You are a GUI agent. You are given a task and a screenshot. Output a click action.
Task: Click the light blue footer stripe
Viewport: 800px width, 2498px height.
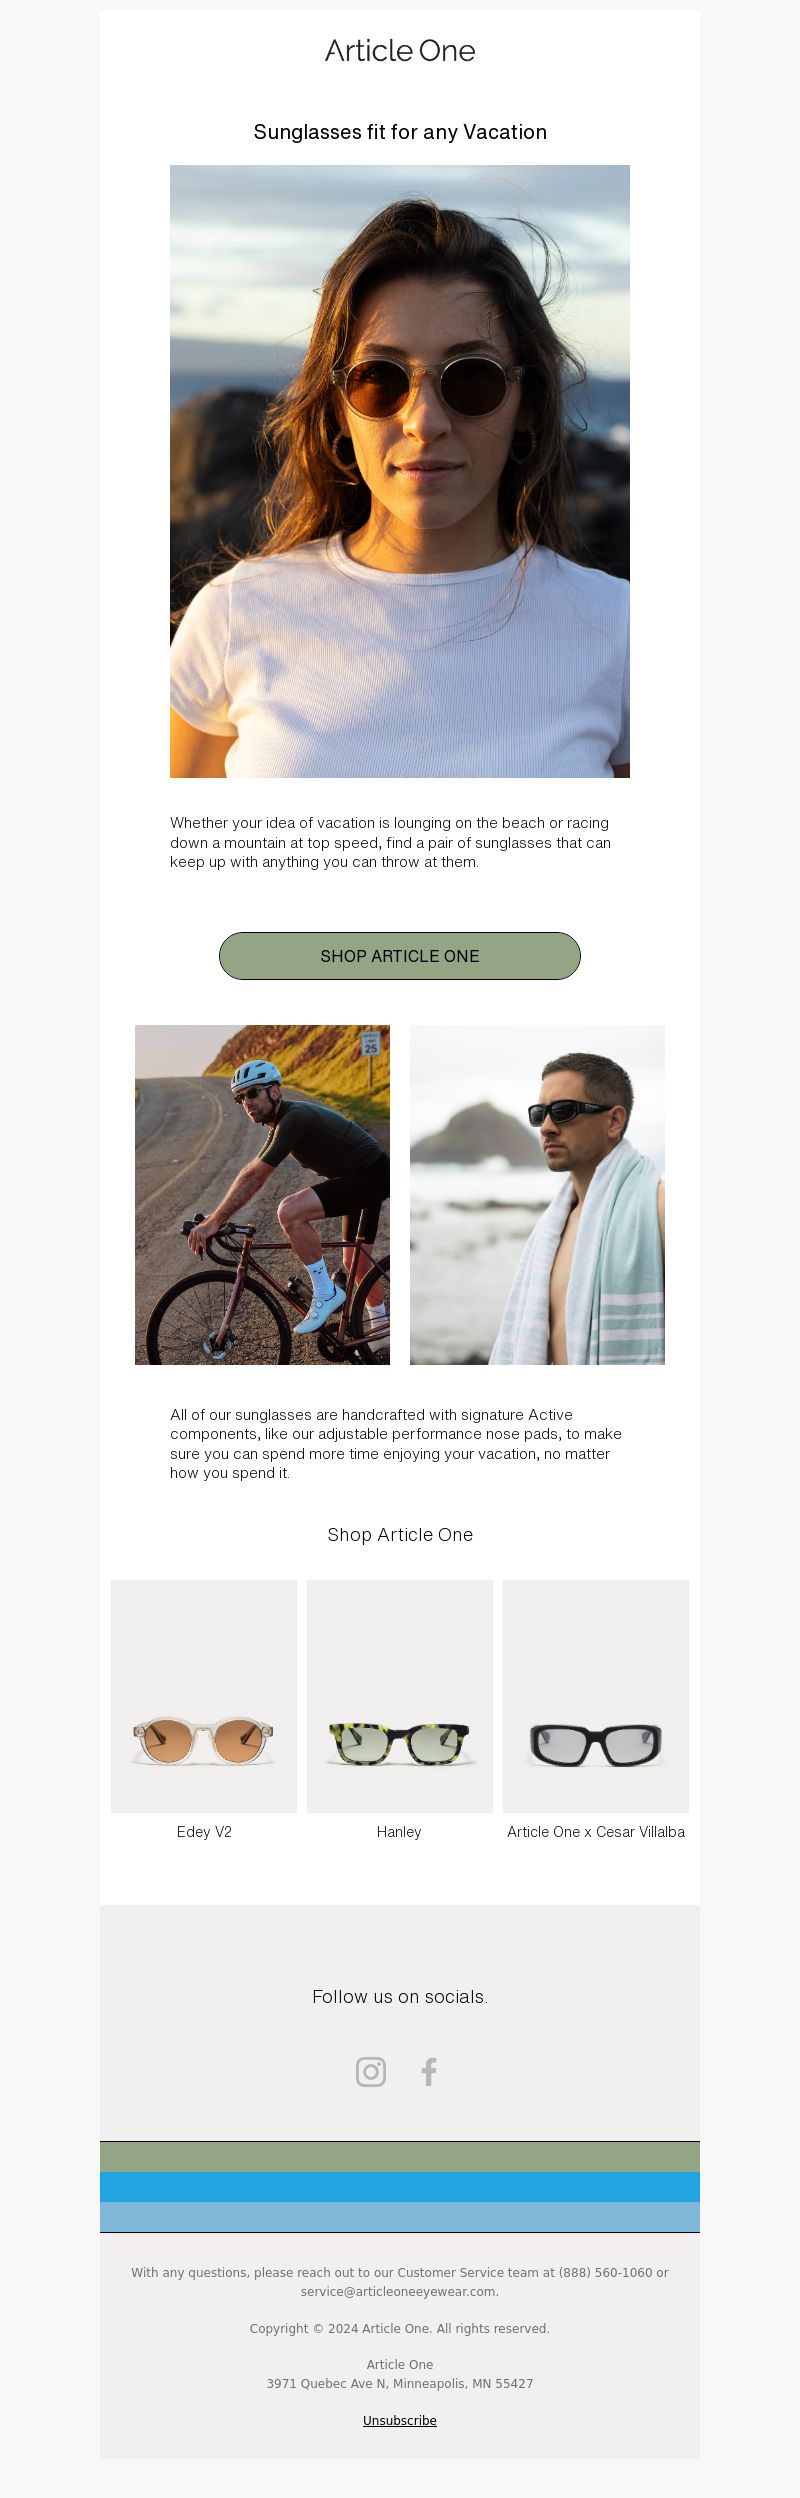[400, 2217]
